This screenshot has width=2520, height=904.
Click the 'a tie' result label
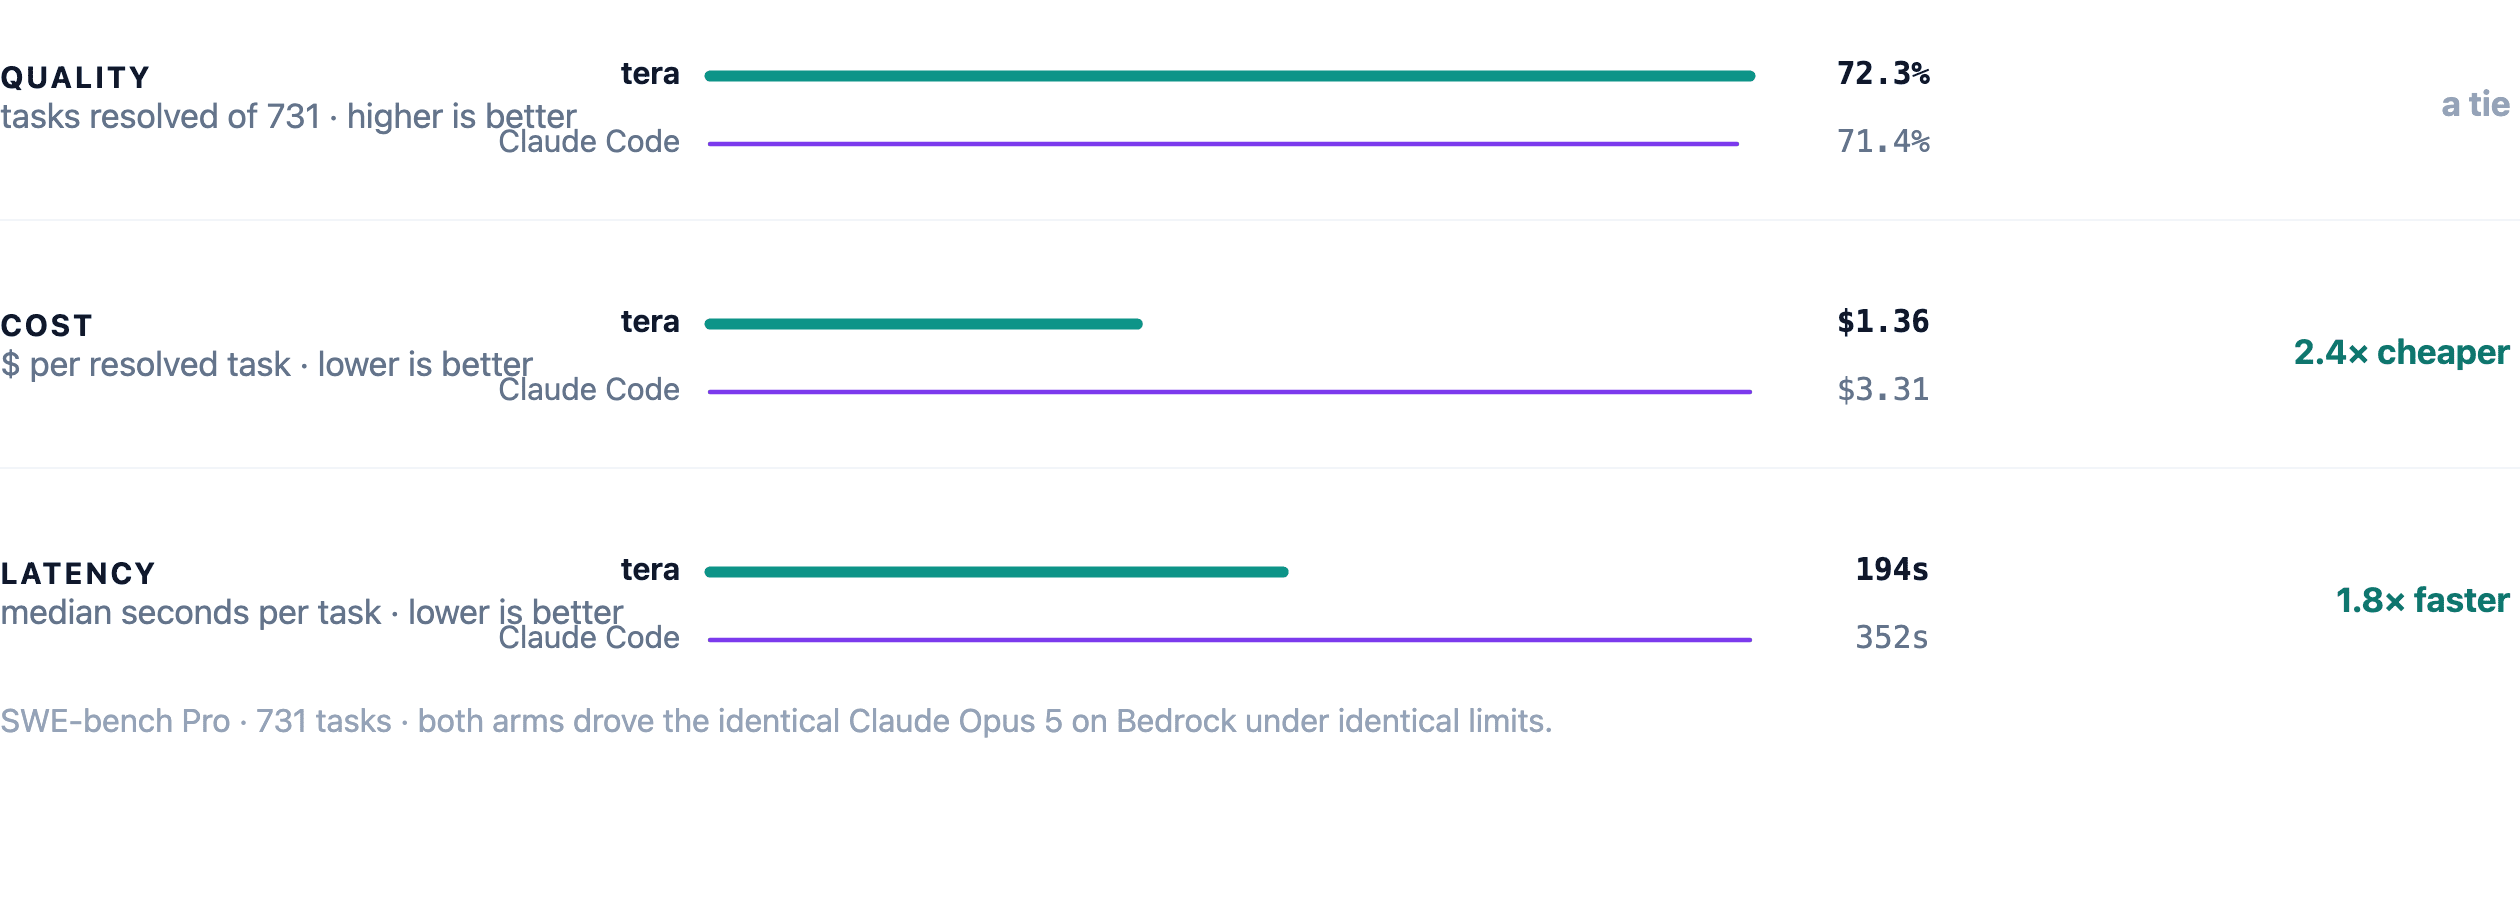[2475, 104]
